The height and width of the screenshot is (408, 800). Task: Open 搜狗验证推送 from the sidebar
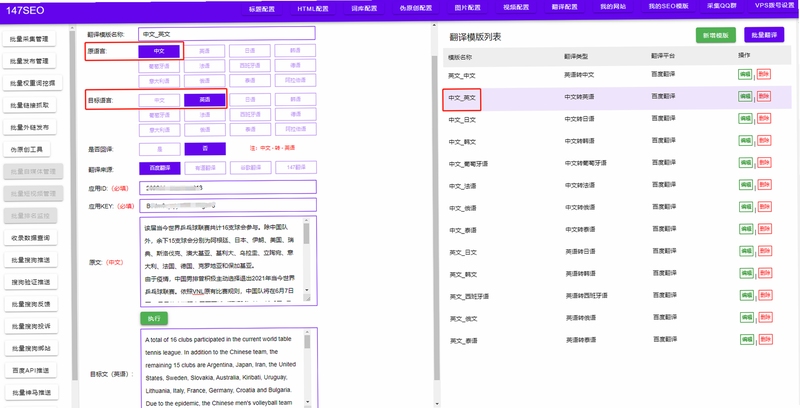click(30, 282)
